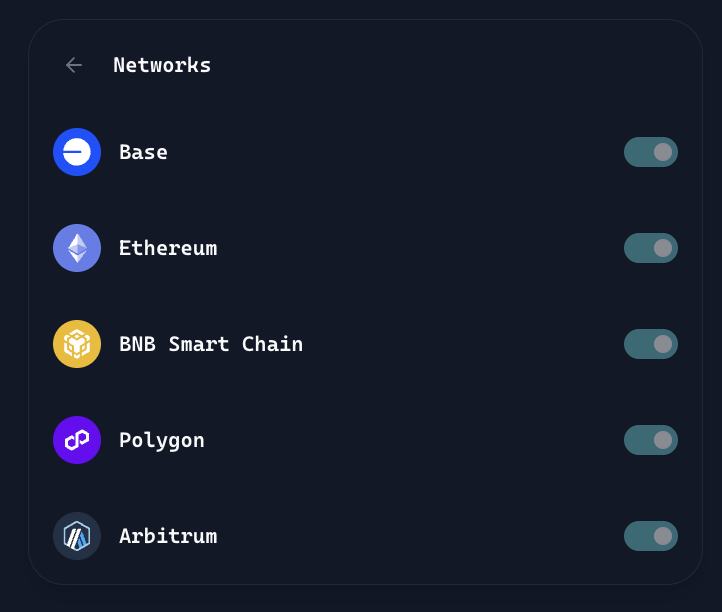Screen dimensions: 722x612
Task: Select the Base network name
Action: pyautogui.click(x=143, y=152)
